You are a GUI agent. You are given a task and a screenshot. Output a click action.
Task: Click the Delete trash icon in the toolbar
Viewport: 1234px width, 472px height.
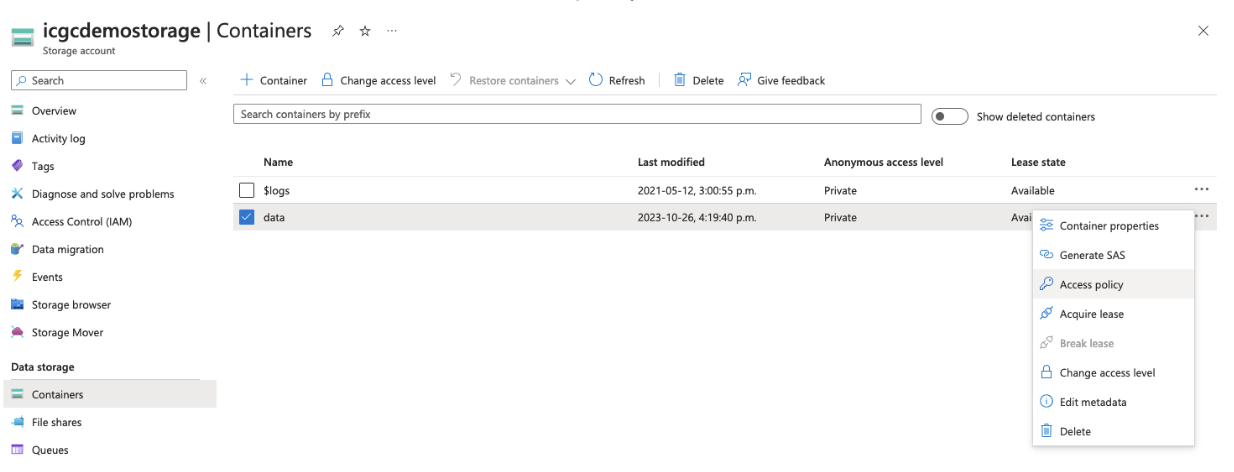click(680, 80)
